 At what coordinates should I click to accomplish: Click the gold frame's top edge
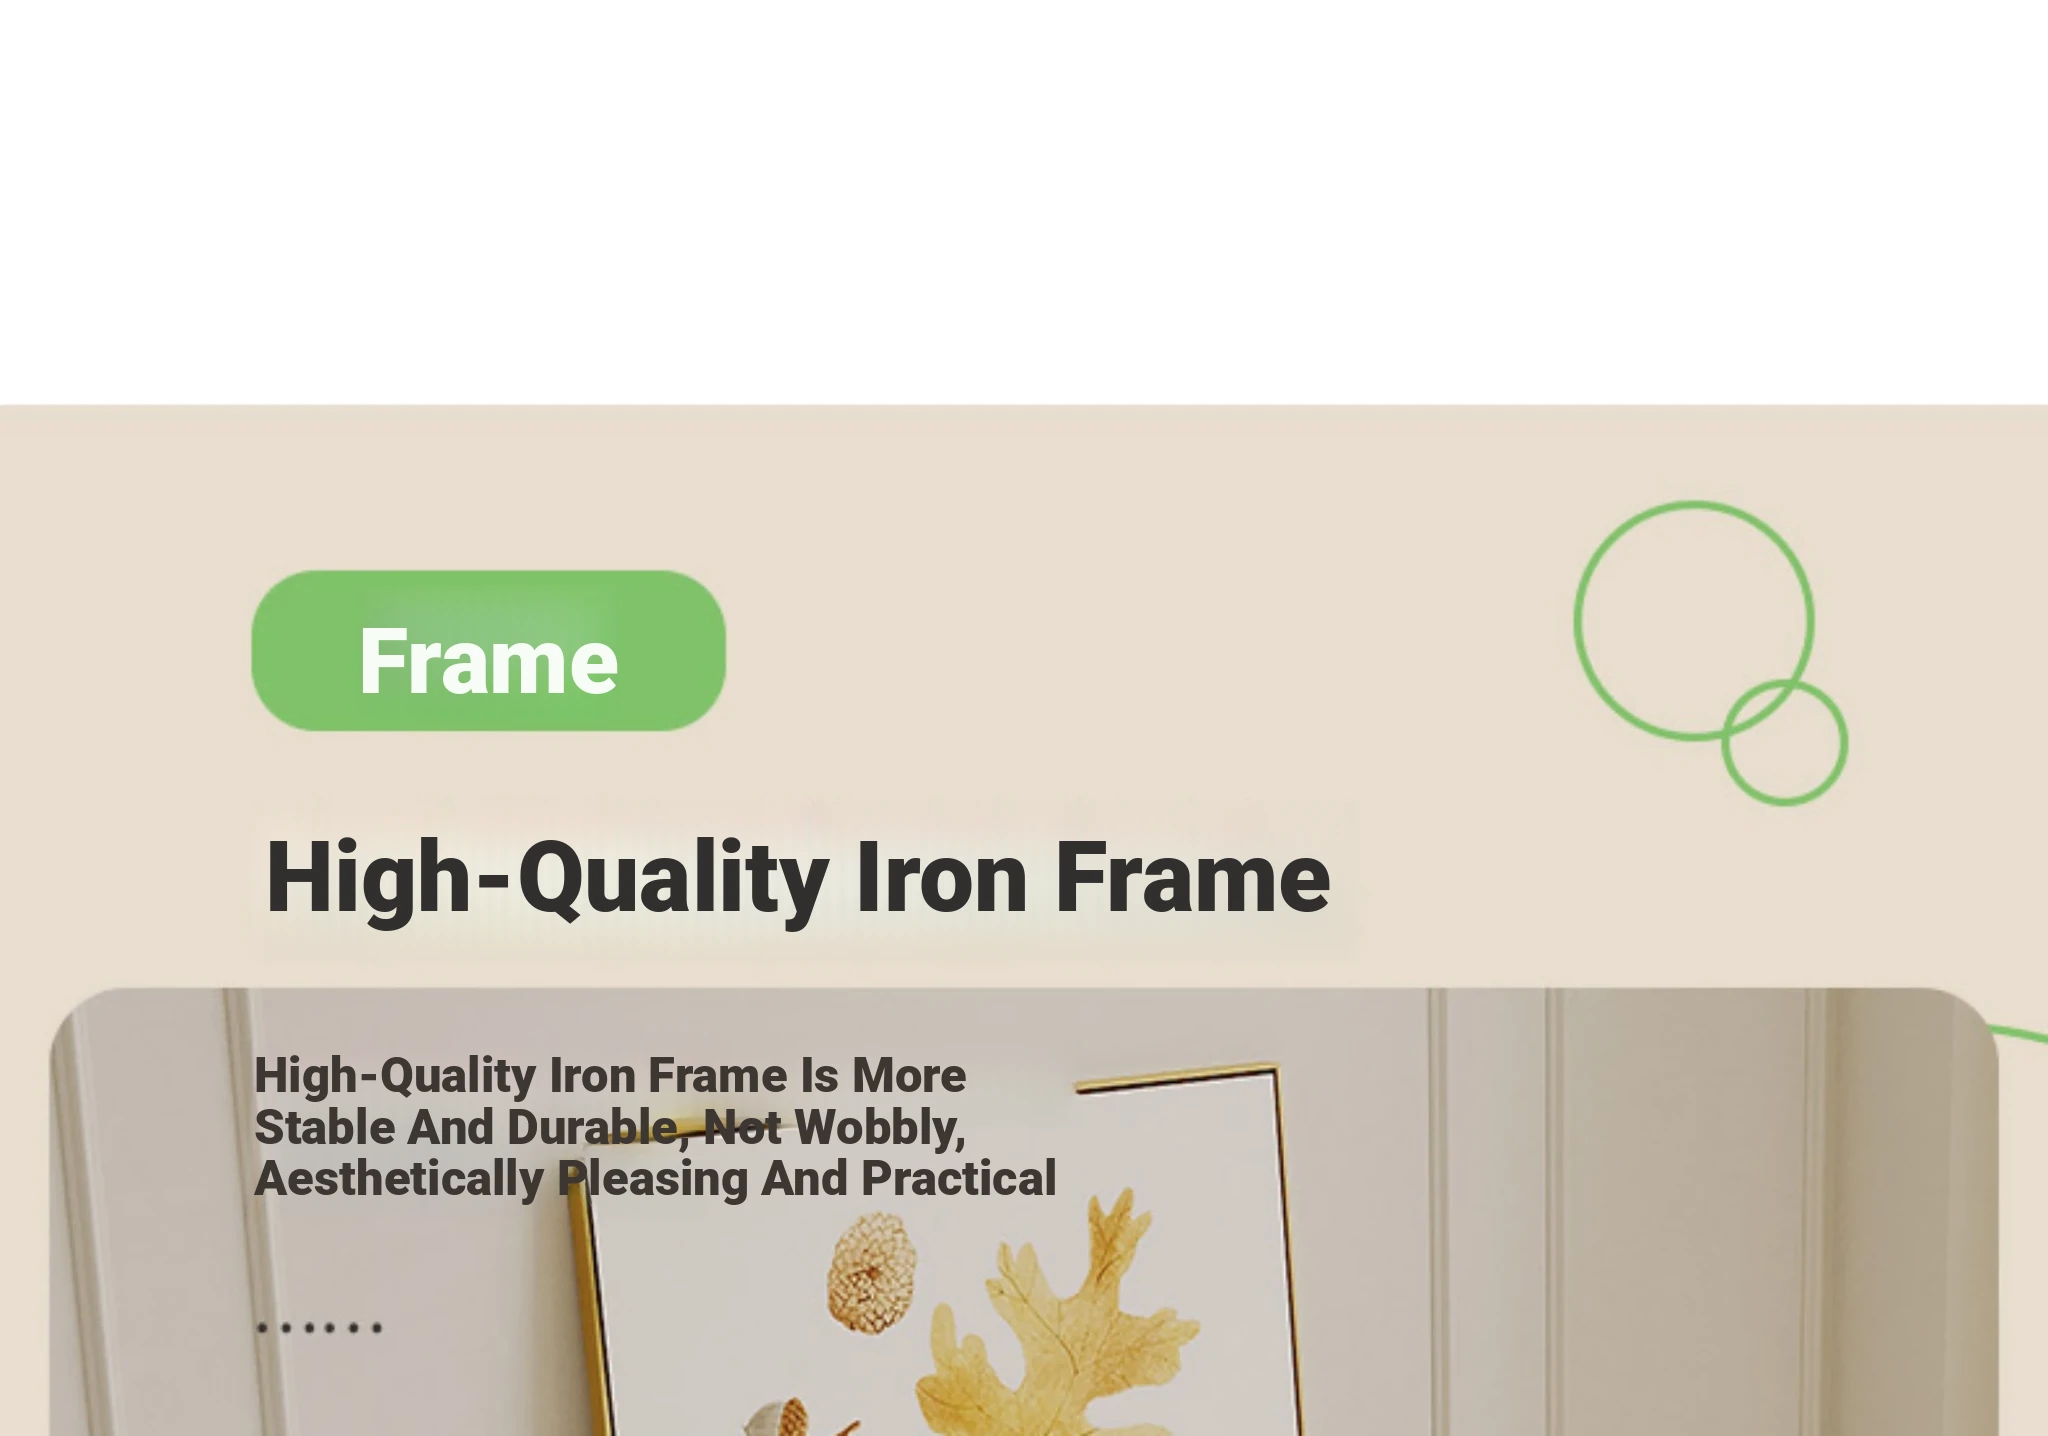pos(1176,1076)
